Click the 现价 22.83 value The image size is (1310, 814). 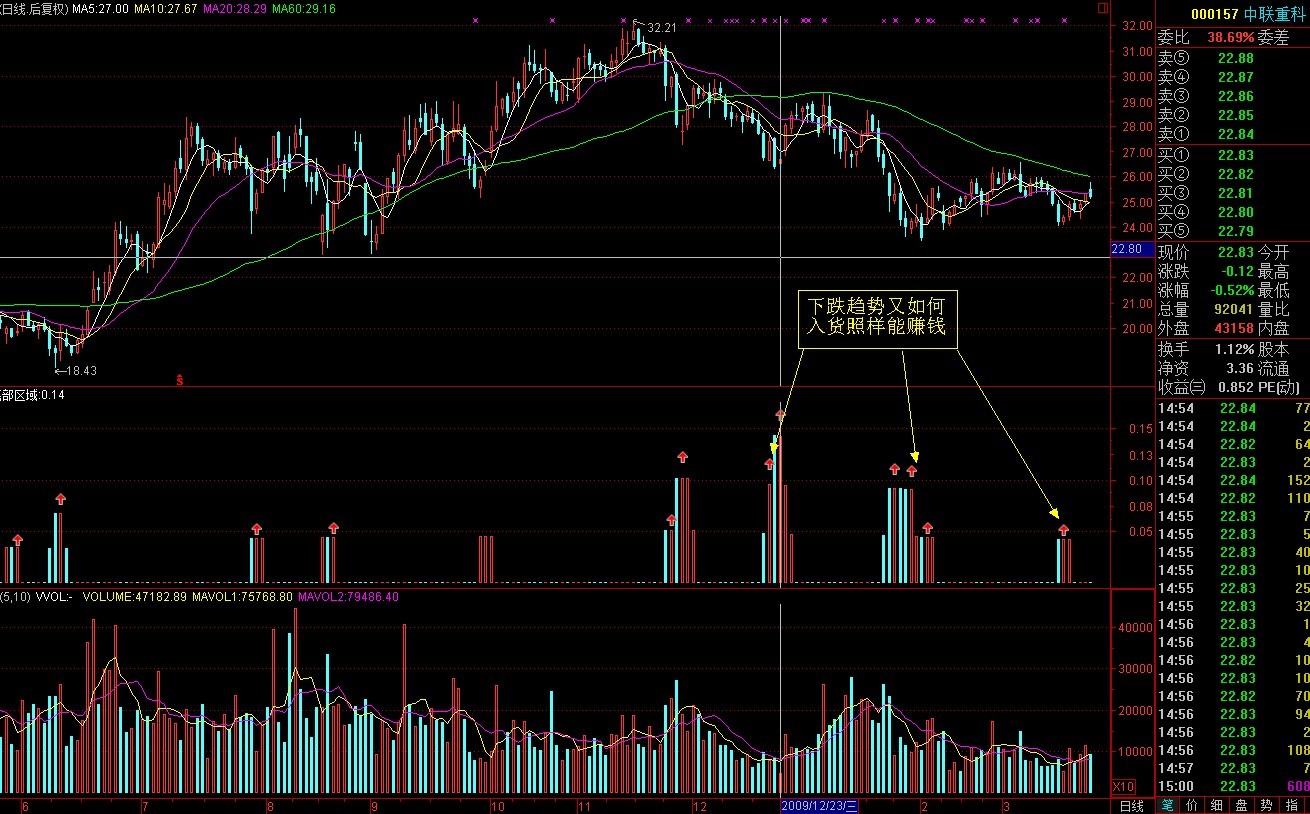pos(1236,252)
